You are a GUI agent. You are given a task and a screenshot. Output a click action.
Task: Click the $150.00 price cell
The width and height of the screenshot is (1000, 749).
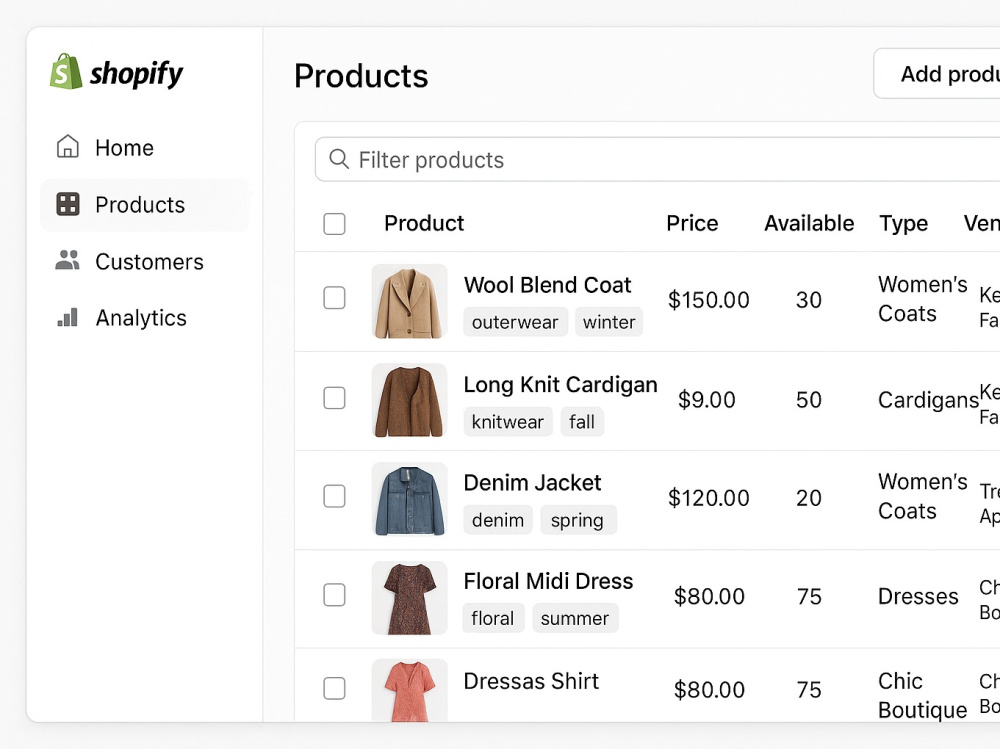(x=709, y=300)
